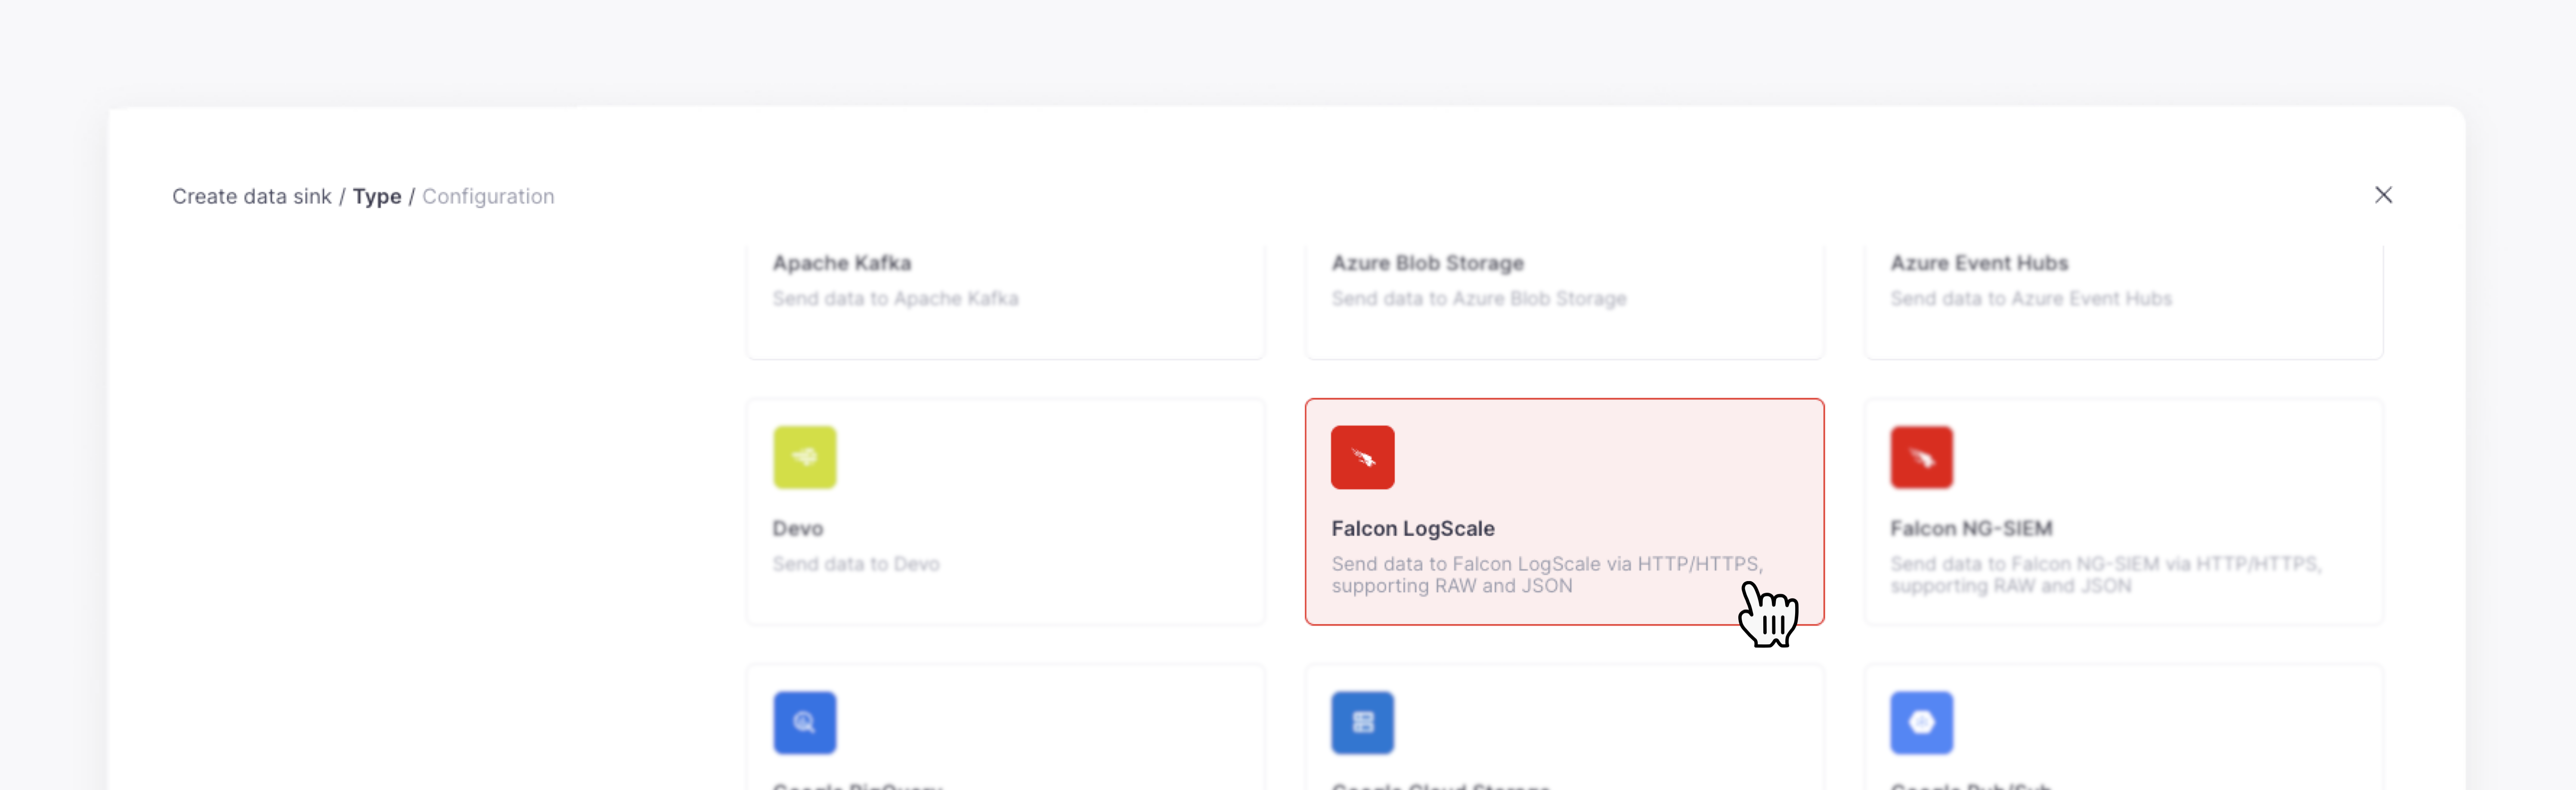This screenshot has height=790, width=2576.
Task: Click the blue Google Cloud Storage icon
Action: (1362, 722)
